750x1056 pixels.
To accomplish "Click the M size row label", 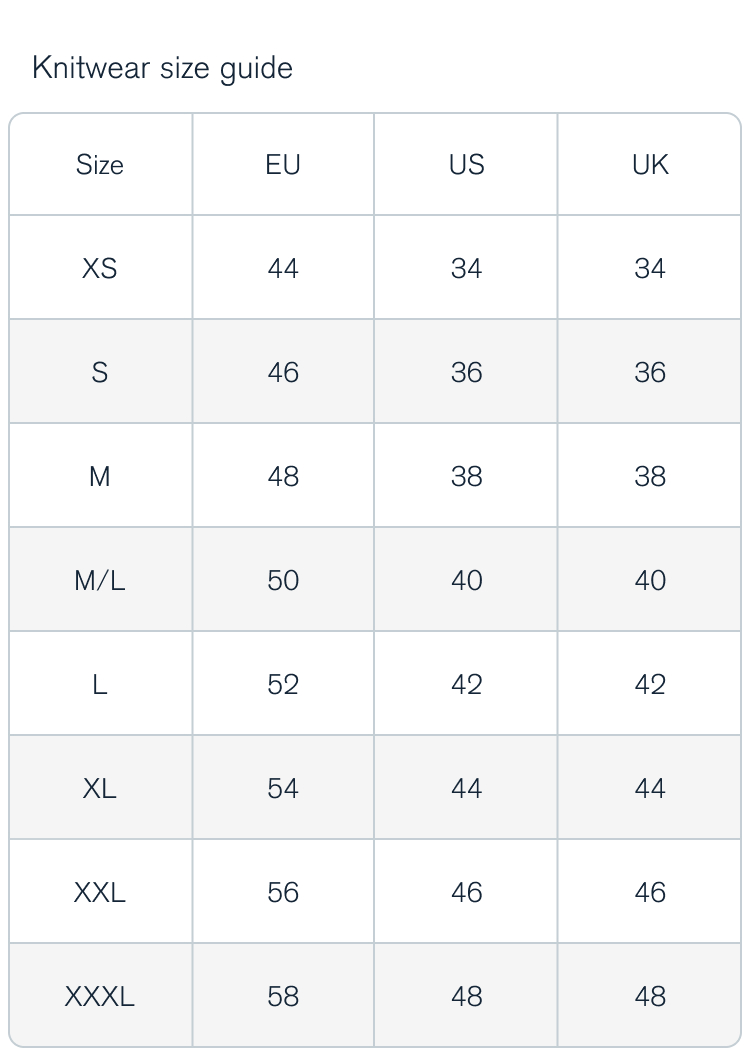I will [100, 477].
